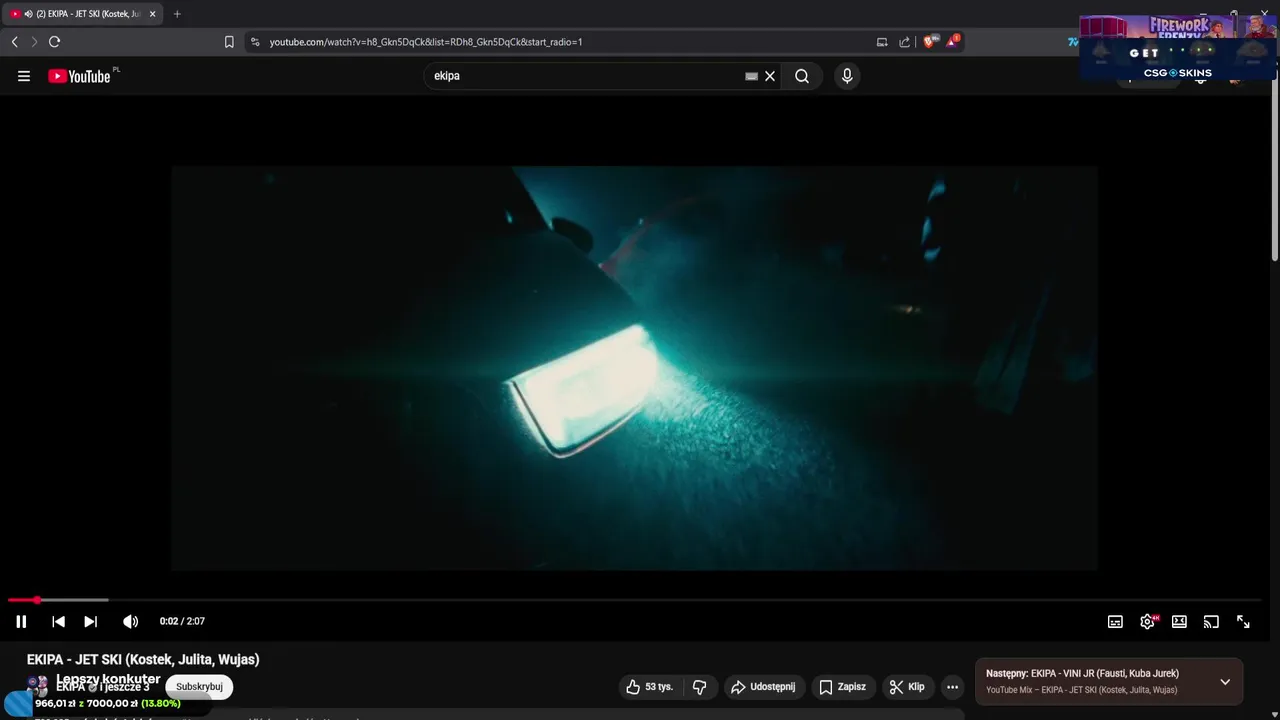Skip to the previous video
Screen dimensions: 1280x720
tap(58, 621)
